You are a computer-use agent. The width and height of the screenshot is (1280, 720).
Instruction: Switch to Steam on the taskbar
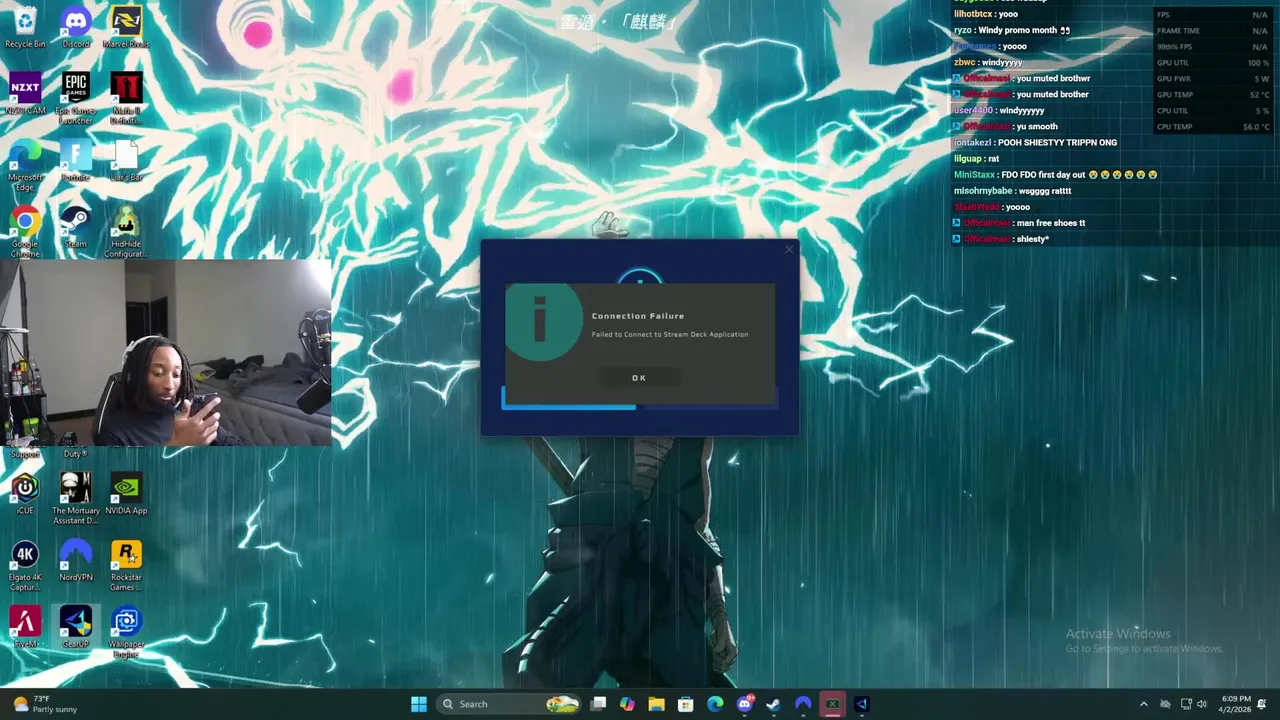773,704
